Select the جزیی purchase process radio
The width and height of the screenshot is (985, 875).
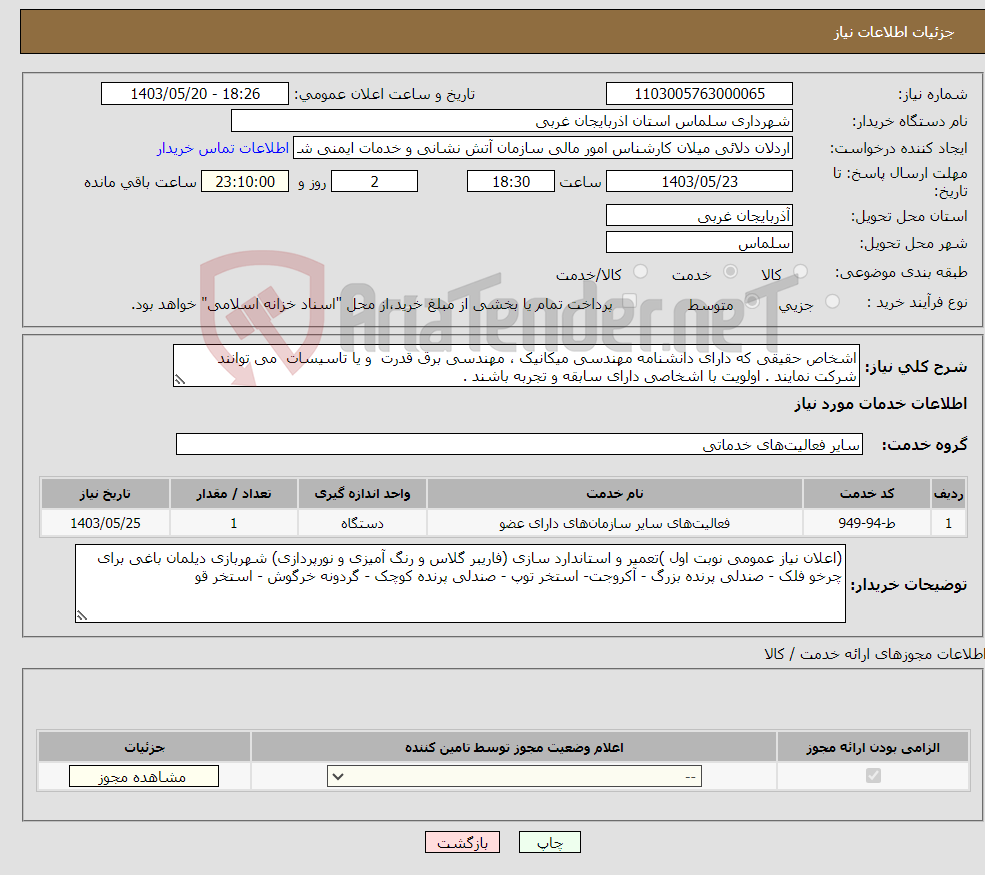pos(832,302)
